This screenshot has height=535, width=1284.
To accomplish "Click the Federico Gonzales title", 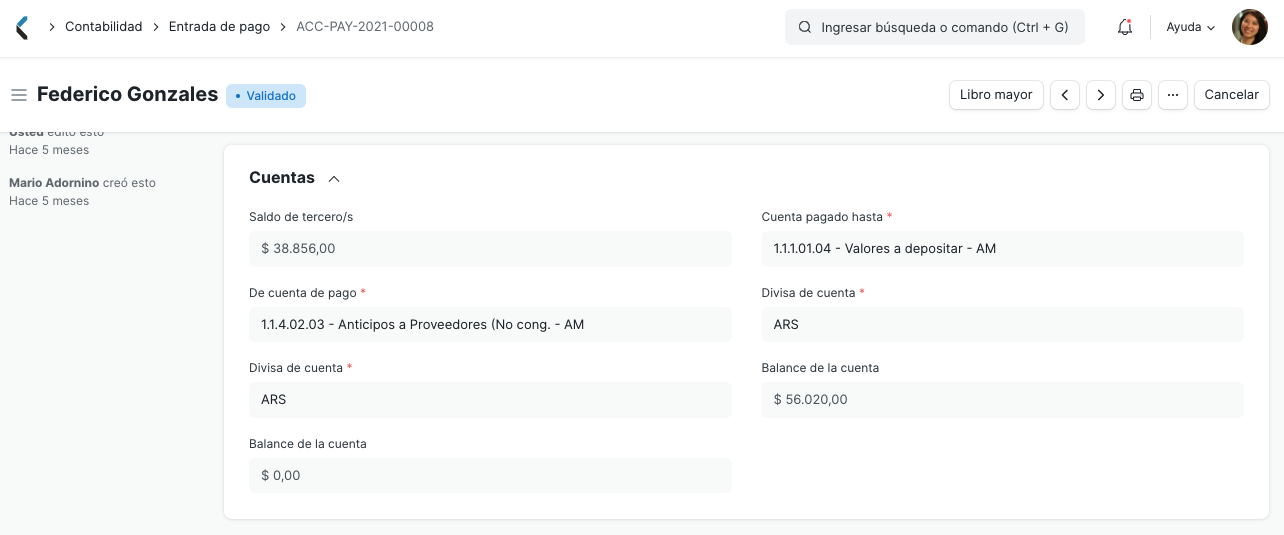I will click(127, 94).
